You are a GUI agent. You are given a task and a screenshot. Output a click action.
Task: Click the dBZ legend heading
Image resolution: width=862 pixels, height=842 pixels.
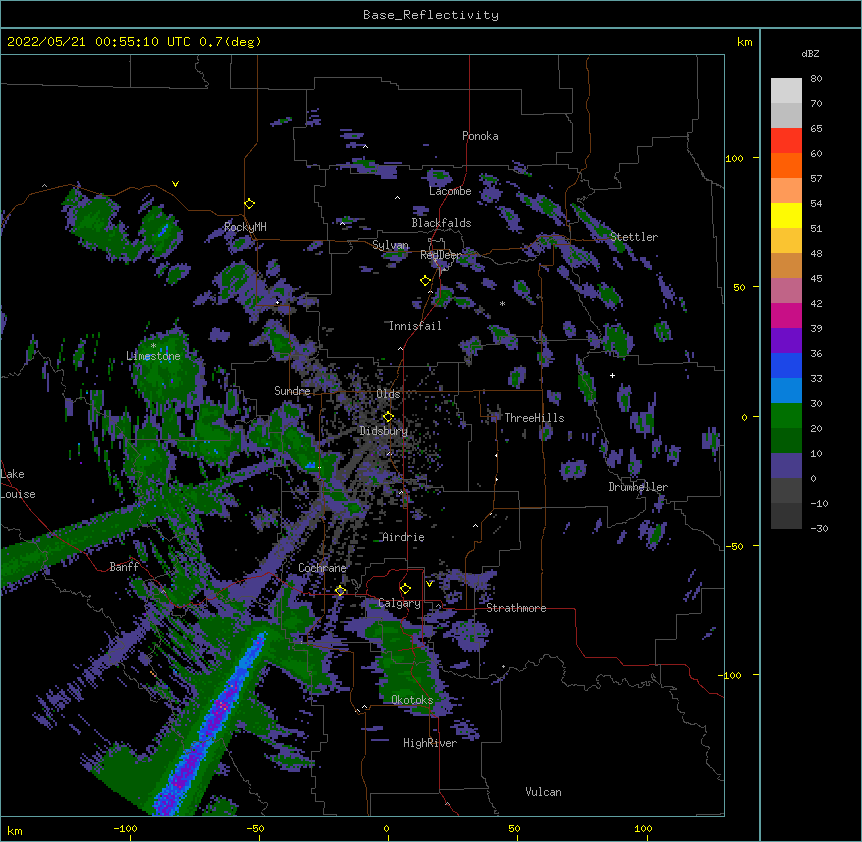click(810, 53)
